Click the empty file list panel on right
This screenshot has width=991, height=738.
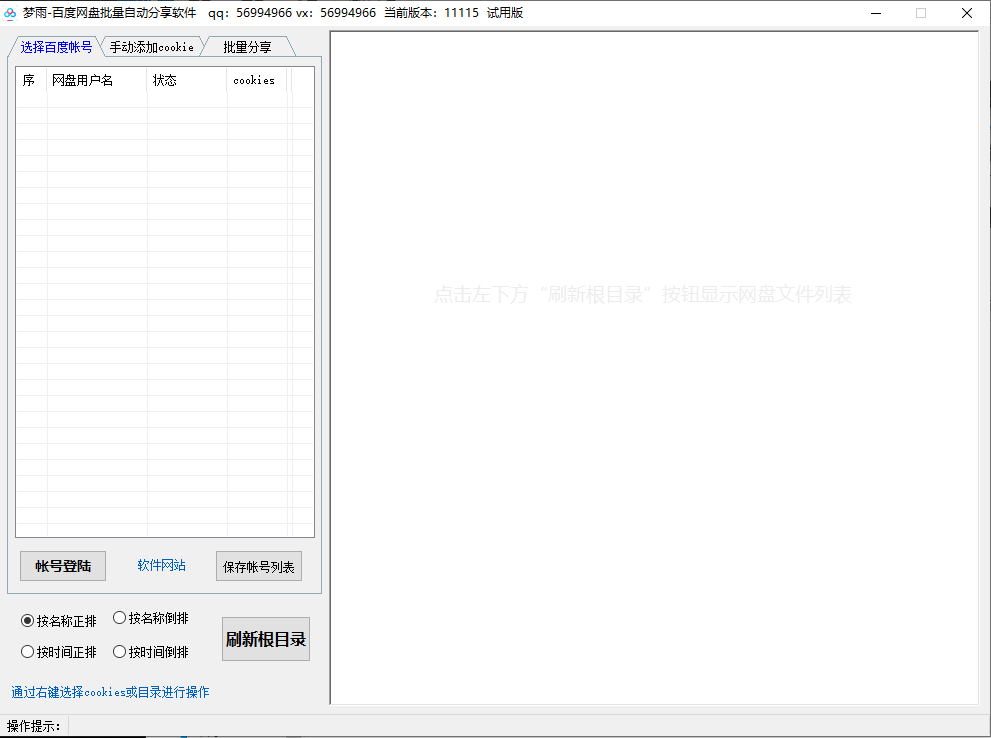pyautogui.click(x=654, y=450)
